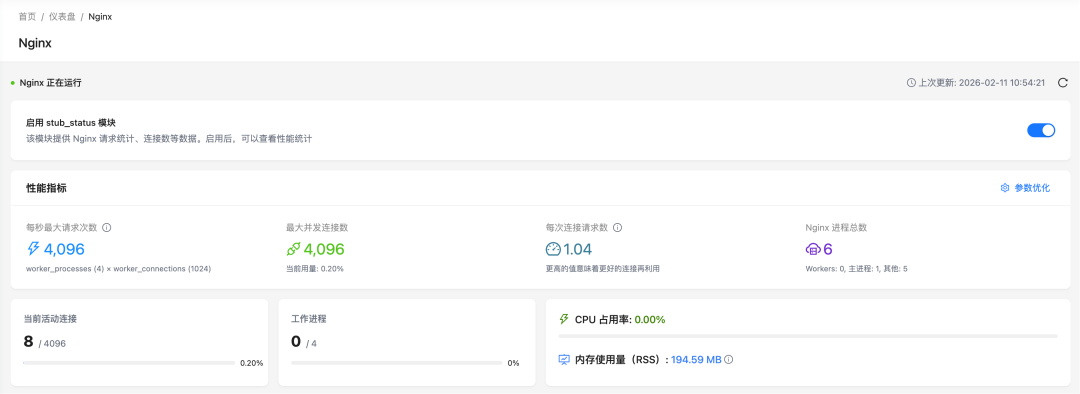Click the lightning icon next to 4,096 requests

(x=33, y=249)
